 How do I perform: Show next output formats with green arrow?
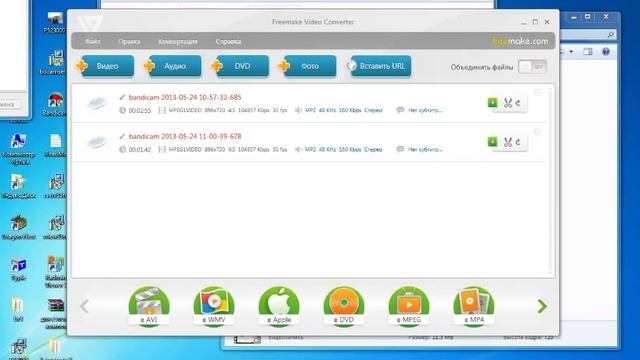pyautogui.click(x=542, y=306)
